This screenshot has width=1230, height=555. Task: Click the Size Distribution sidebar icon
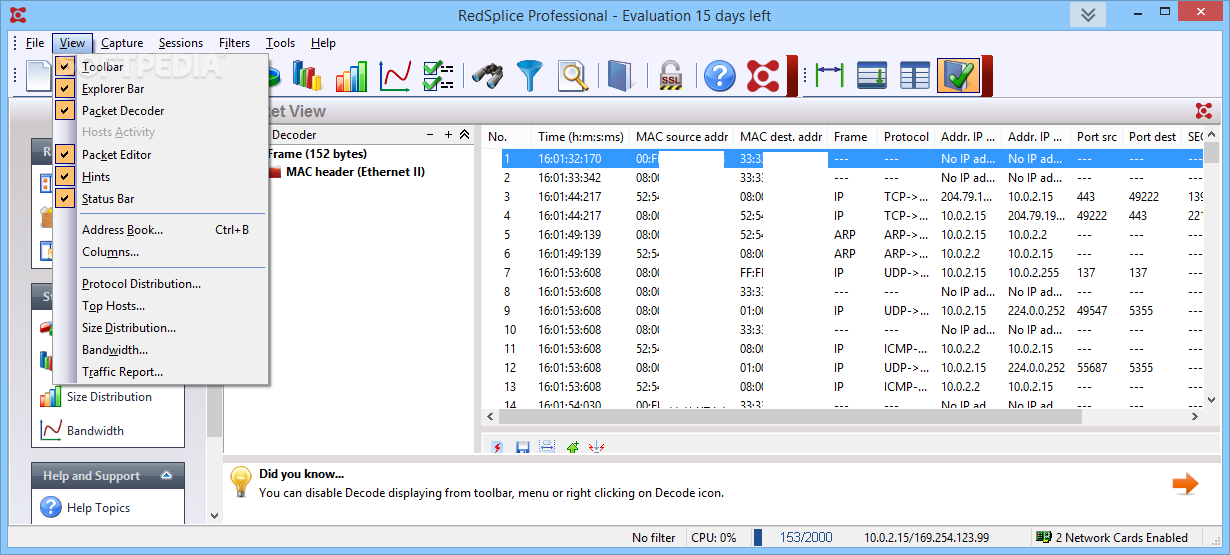[50, 397]
